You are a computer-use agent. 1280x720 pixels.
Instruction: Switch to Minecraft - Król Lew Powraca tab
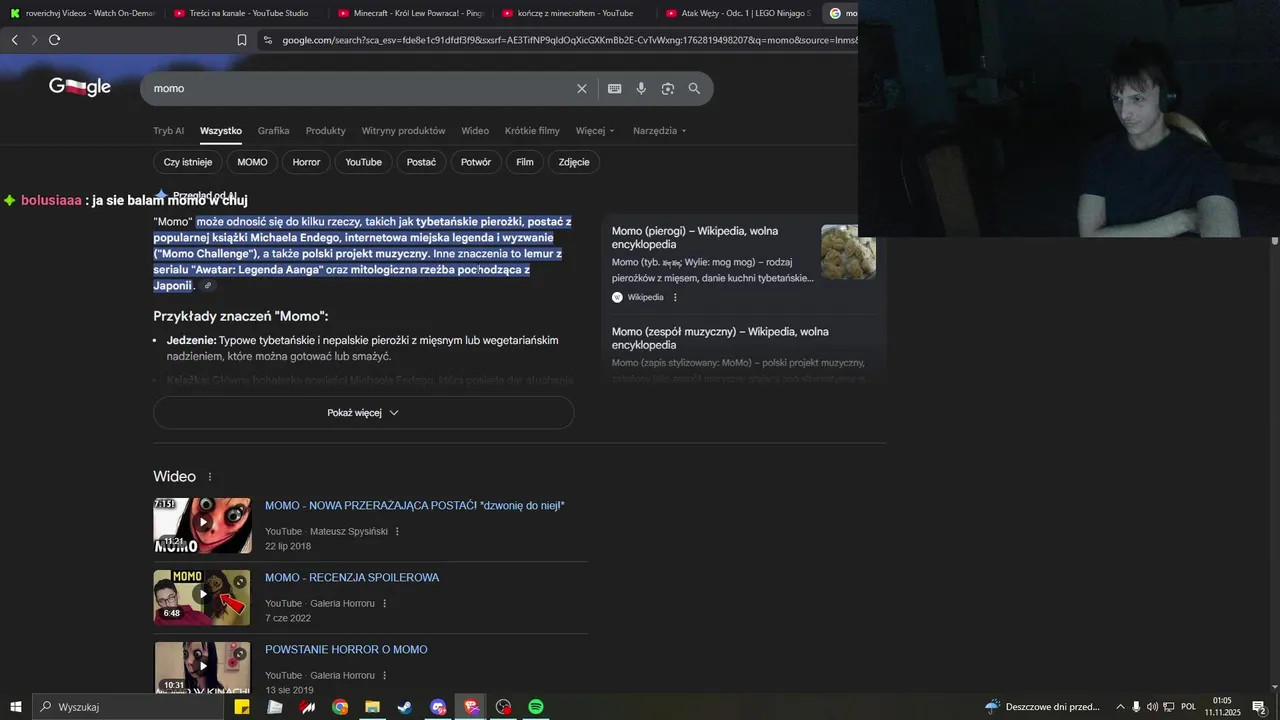coord(410,13)
